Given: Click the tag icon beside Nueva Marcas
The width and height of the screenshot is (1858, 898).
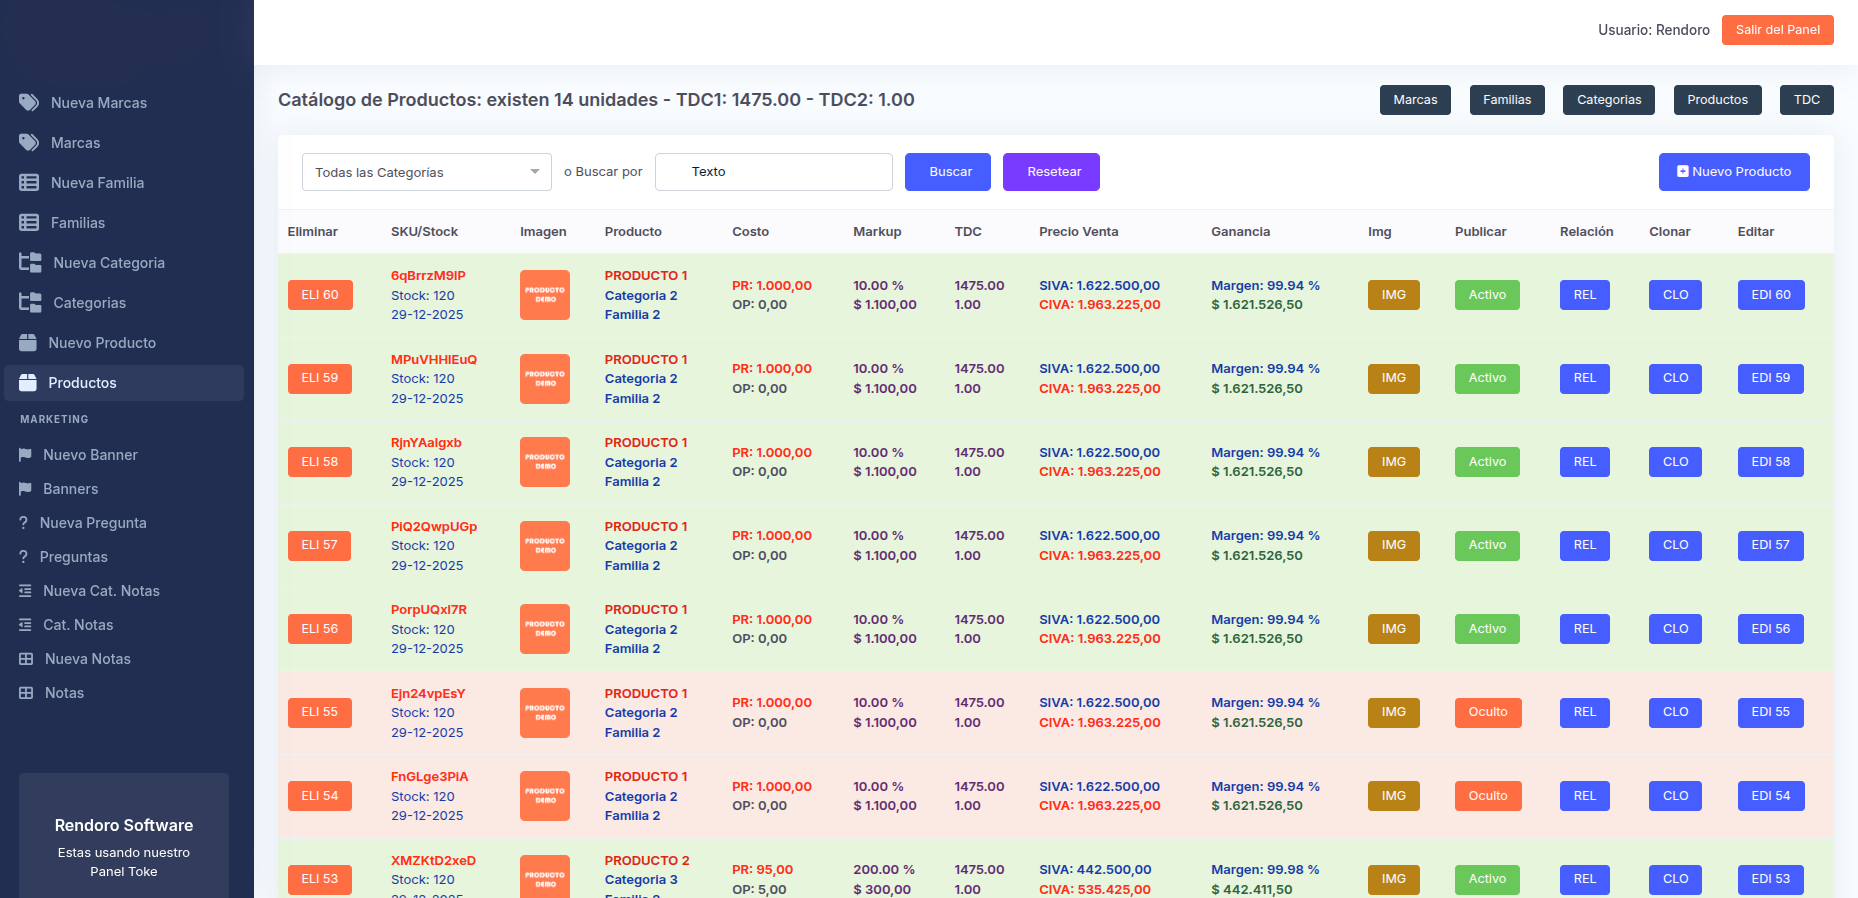Looking at the screenshot, I should [29, 102].
